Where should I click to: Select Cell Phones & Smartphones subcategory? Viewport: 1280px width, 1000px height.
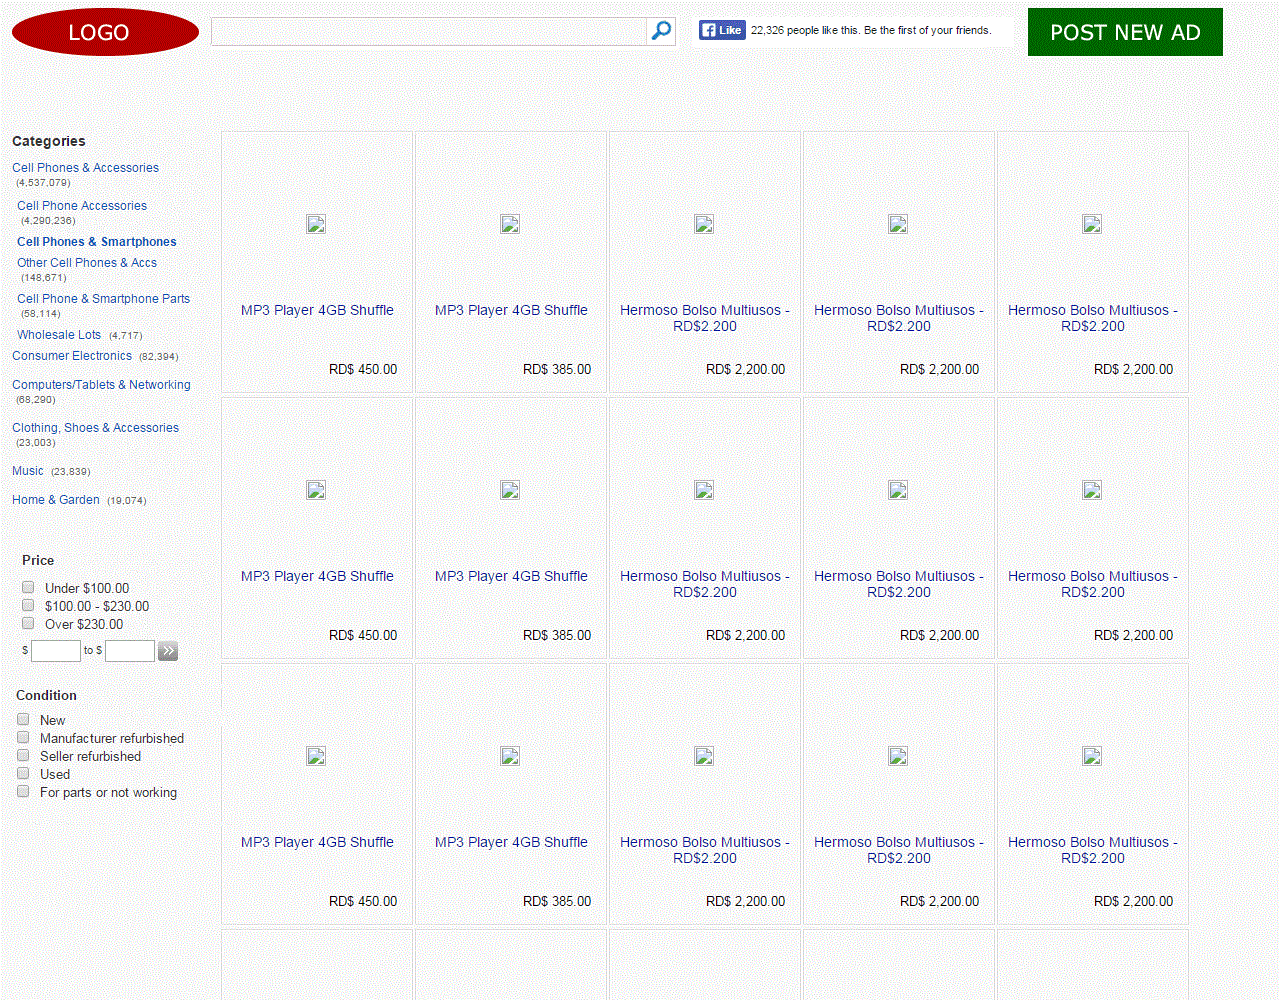(97, 242)
